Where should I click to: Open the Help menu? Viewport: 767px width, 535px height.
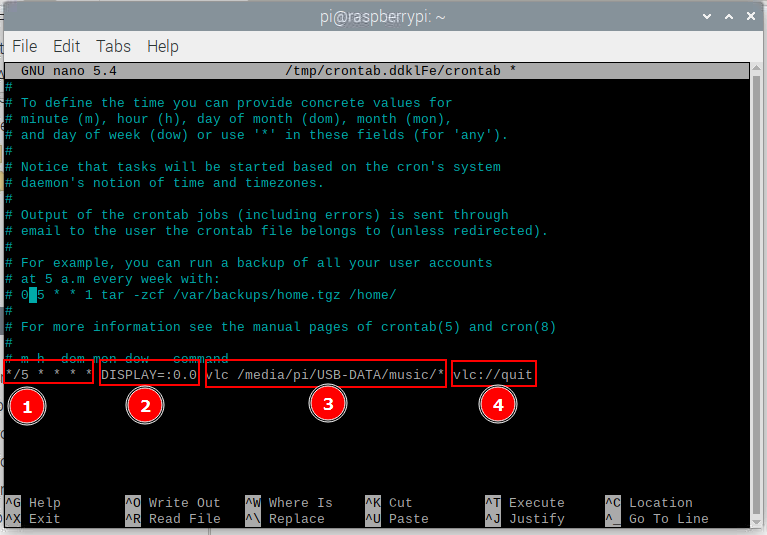(x=162, y=46)
